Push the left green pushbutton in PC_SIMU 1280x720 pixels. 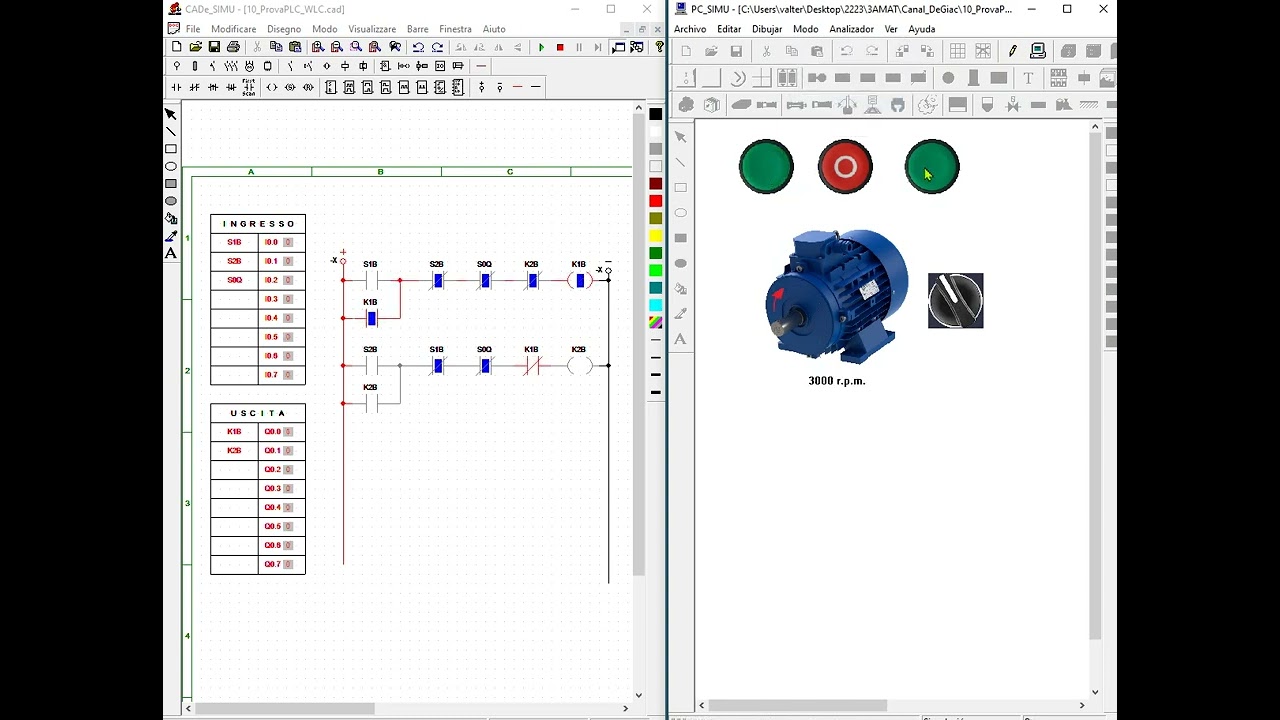[x=766, y=166]
